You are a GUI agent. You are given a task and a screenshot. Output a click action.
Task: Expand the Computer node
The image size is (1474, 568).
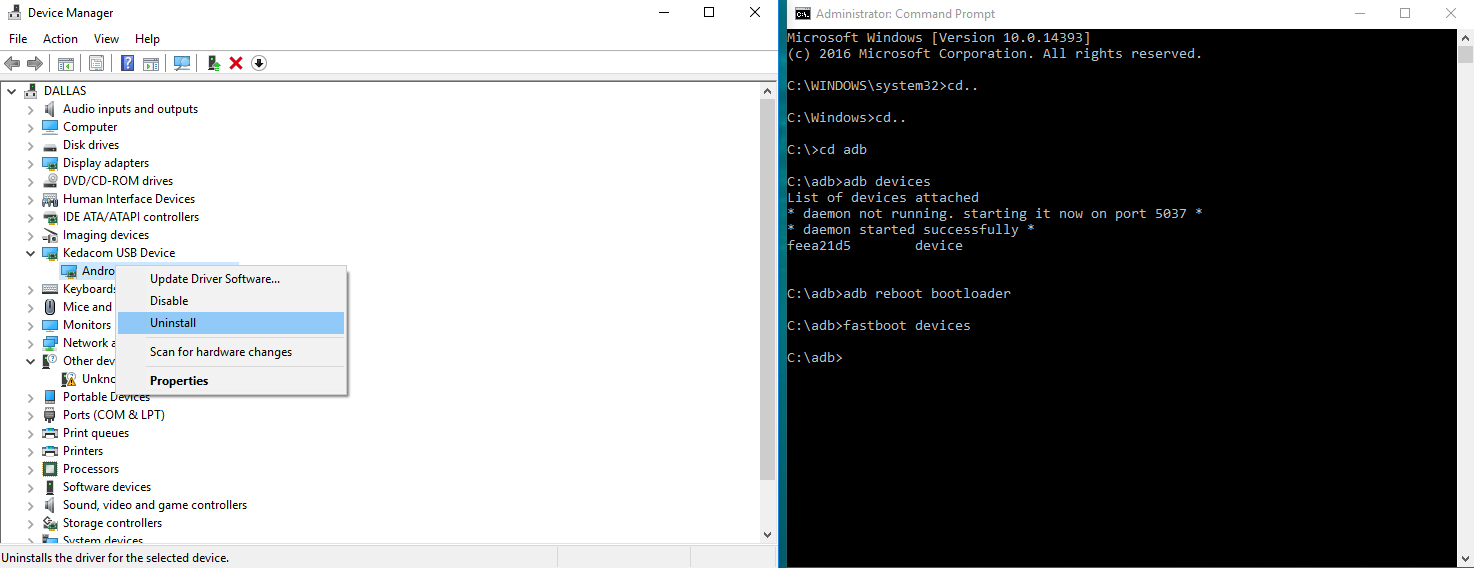coord(31,127)
